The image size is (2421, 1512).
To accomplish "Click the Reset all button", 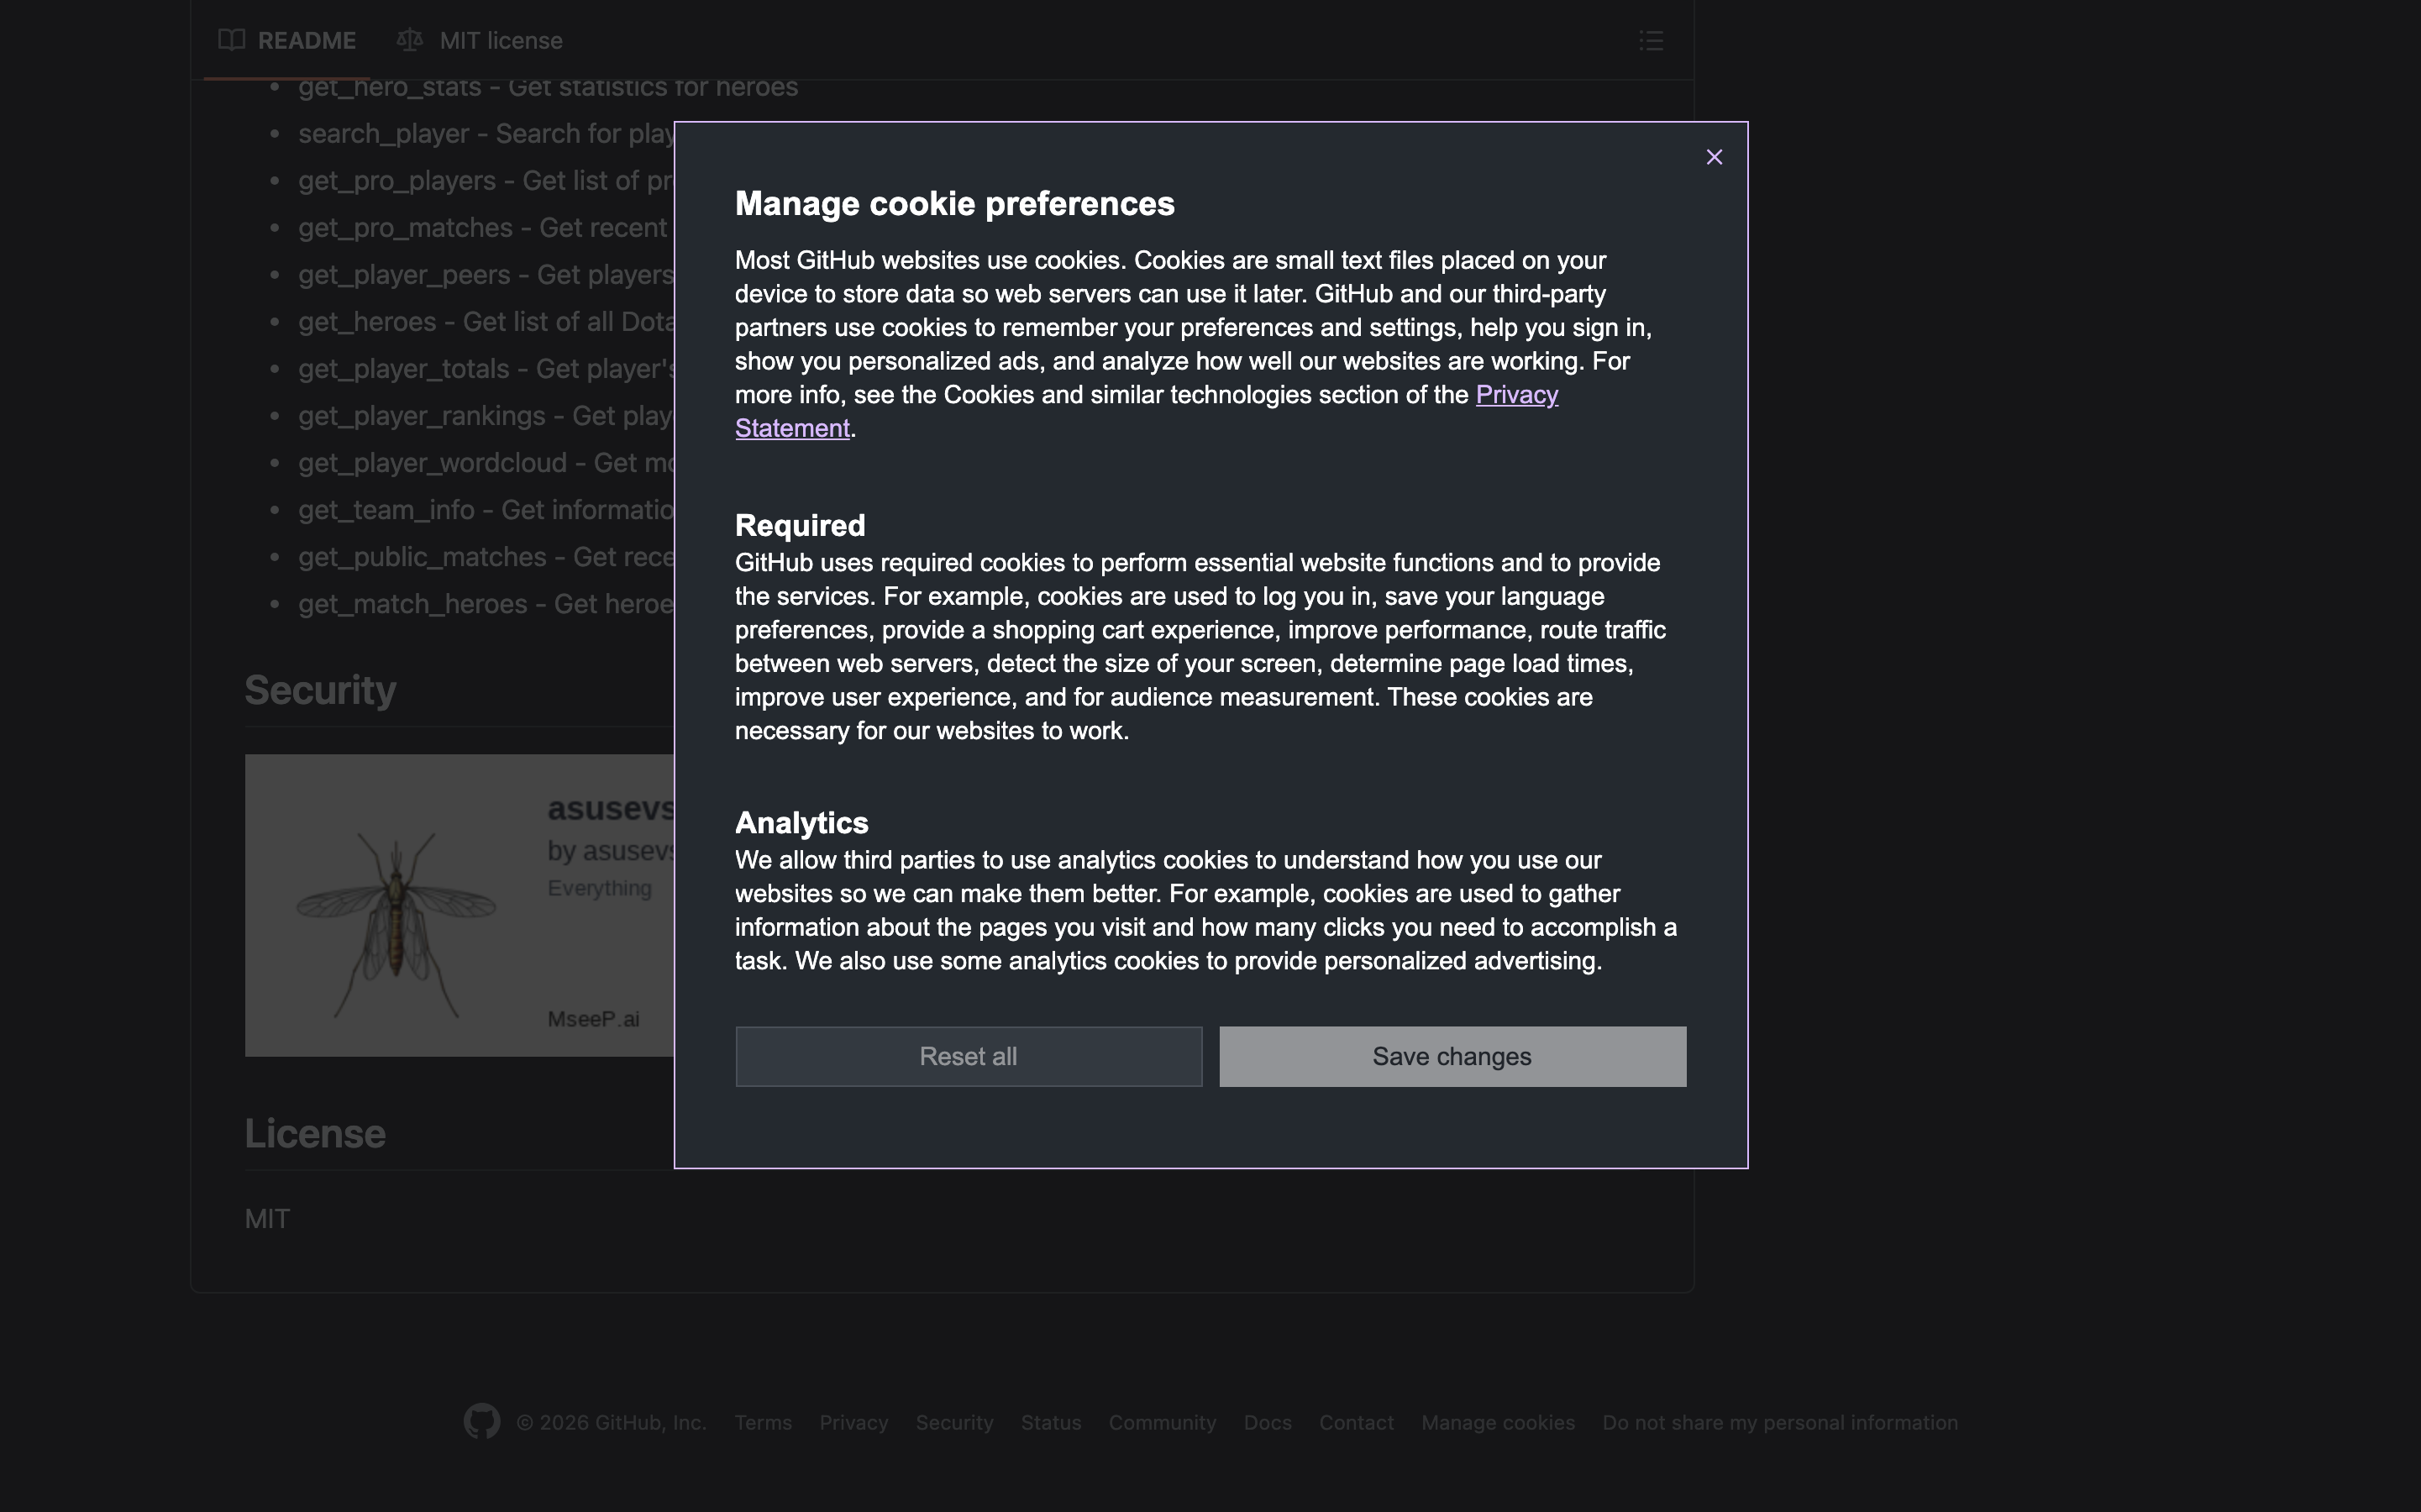I will pos(968,1056).
